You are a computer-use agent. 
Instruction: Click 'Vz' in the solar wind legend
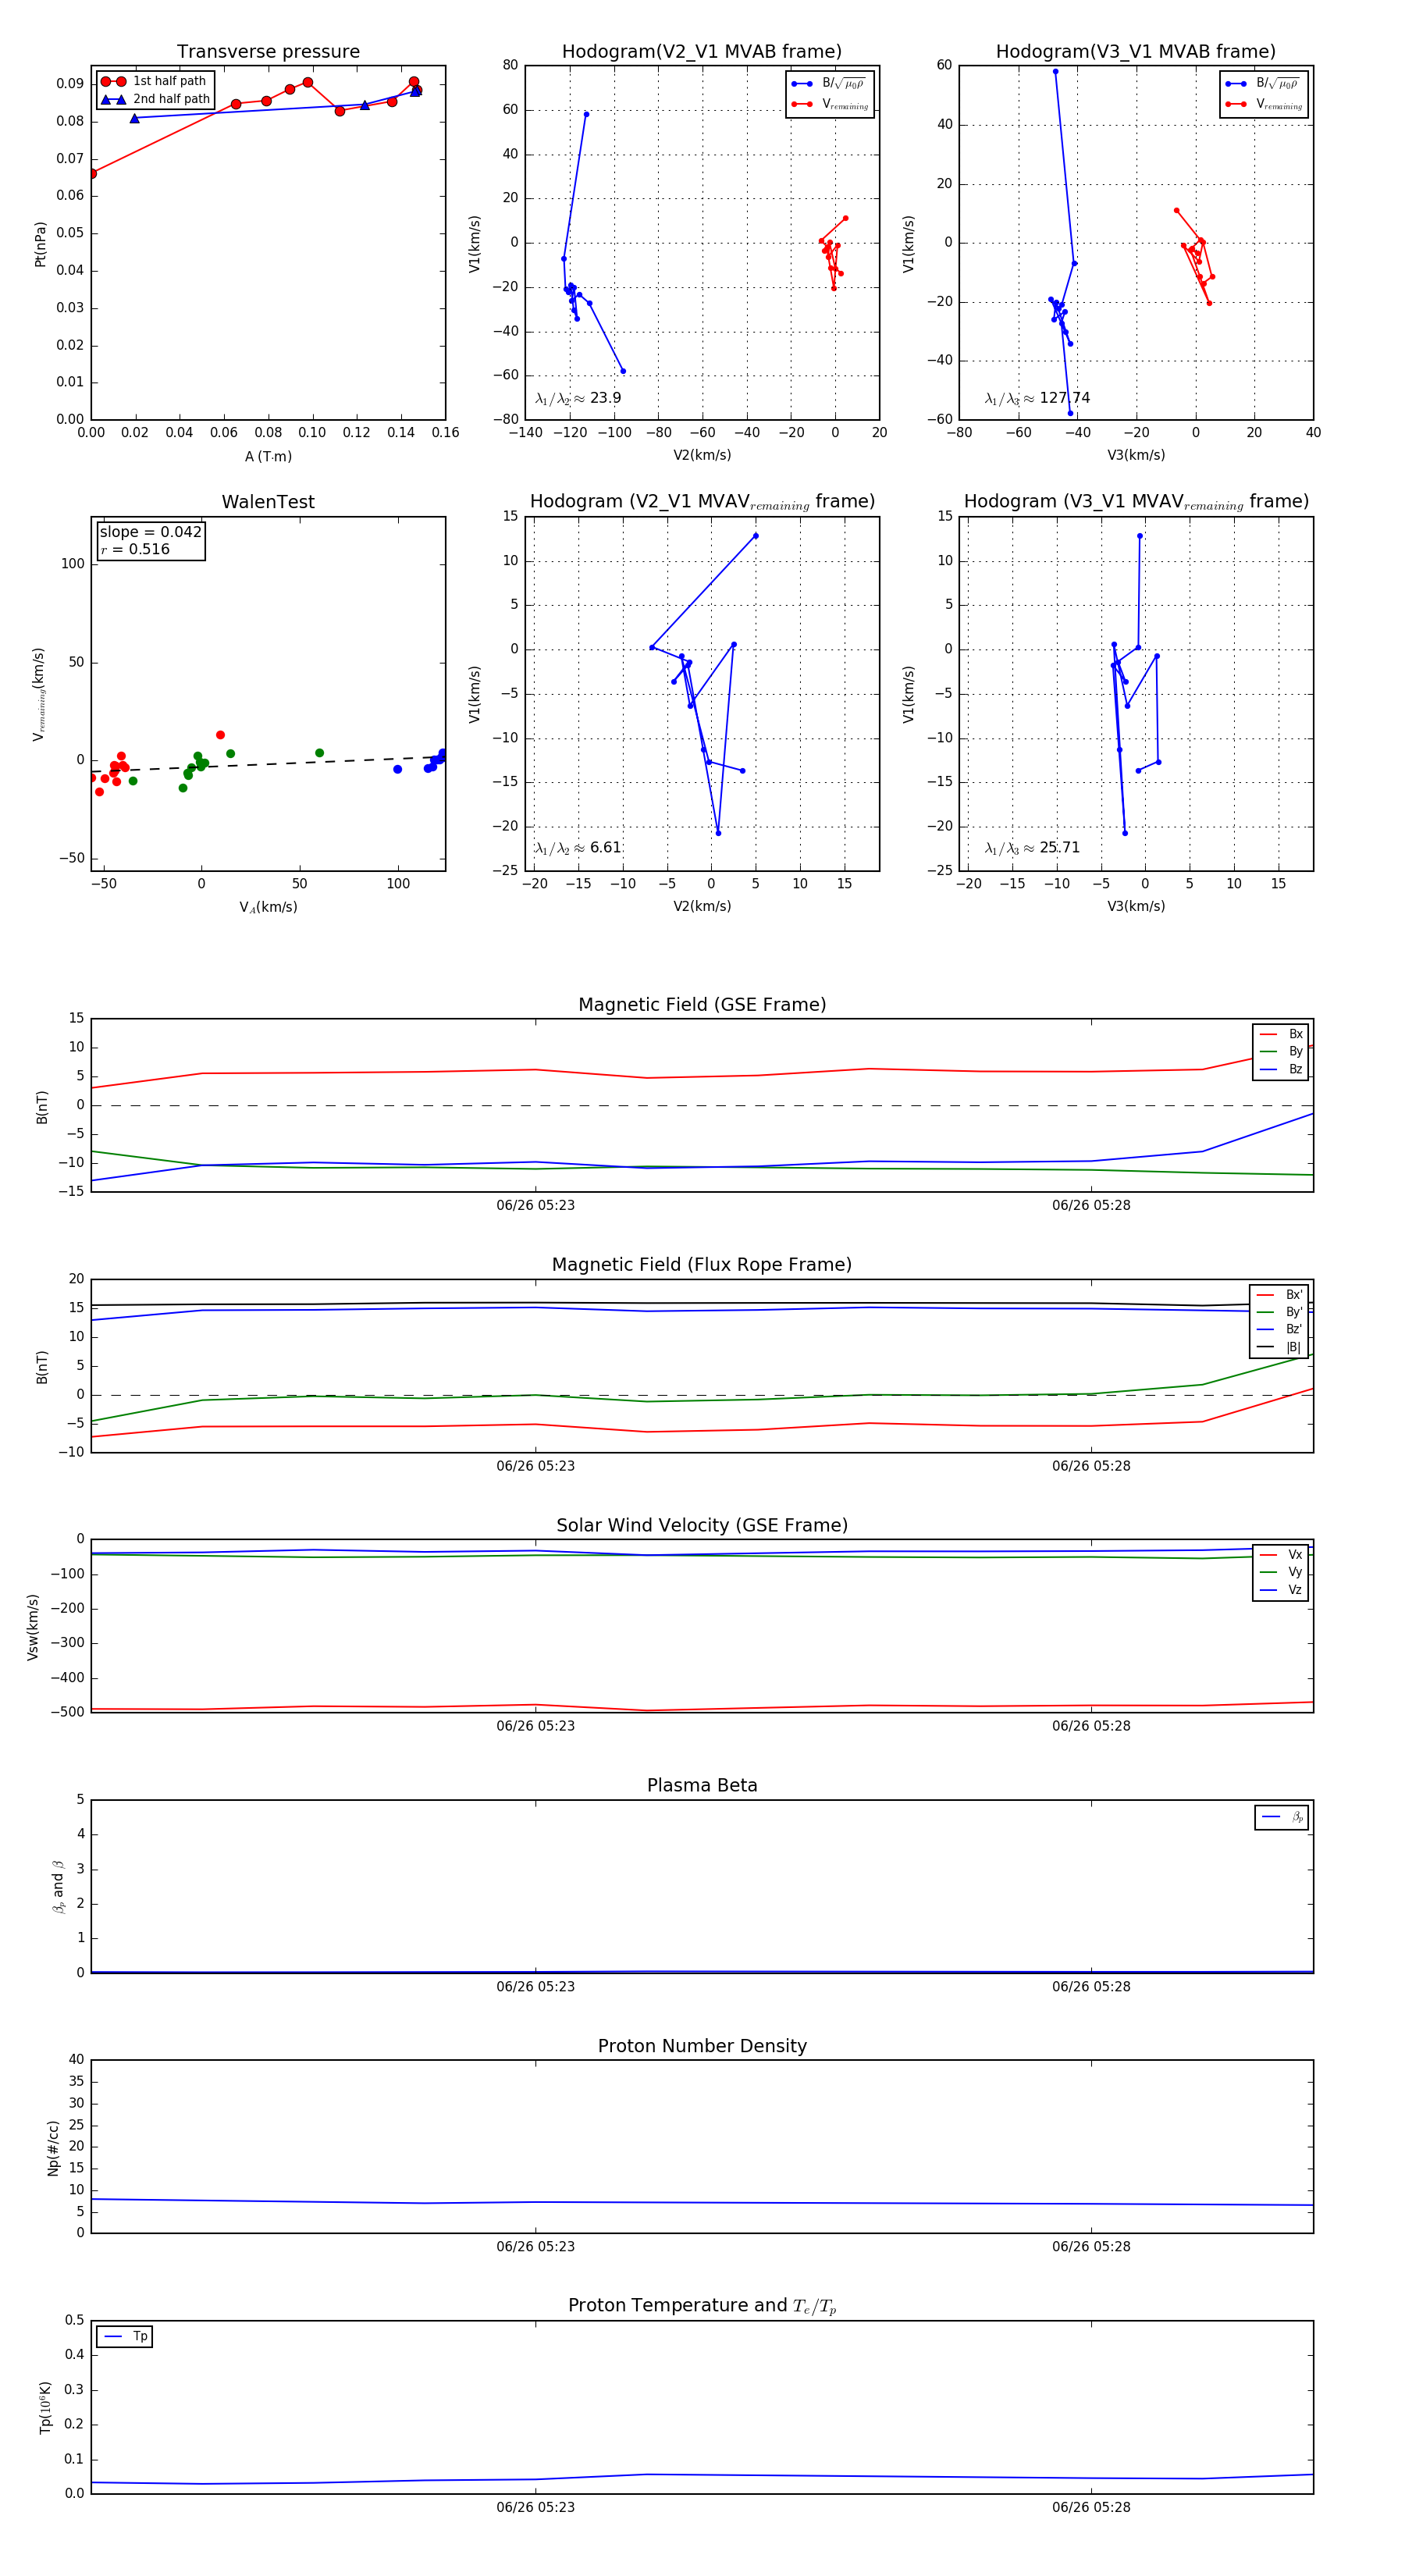point(1281,1590)
